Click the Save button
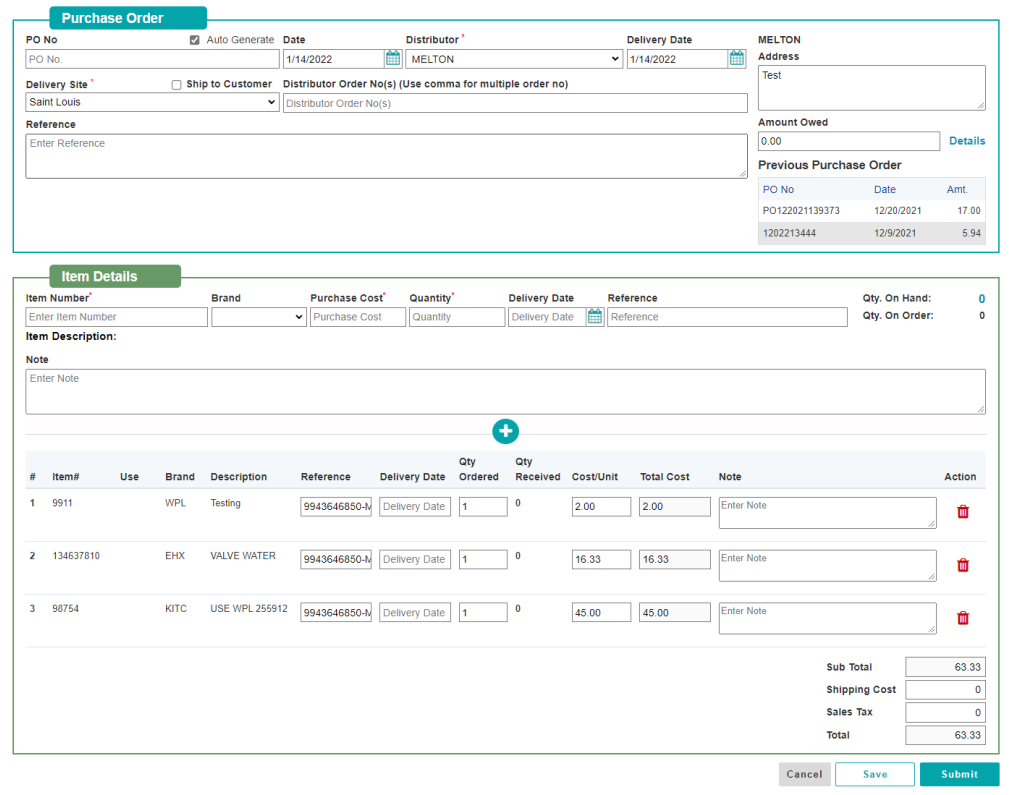This screenshot has width=1017, height=795. point(875,774)
